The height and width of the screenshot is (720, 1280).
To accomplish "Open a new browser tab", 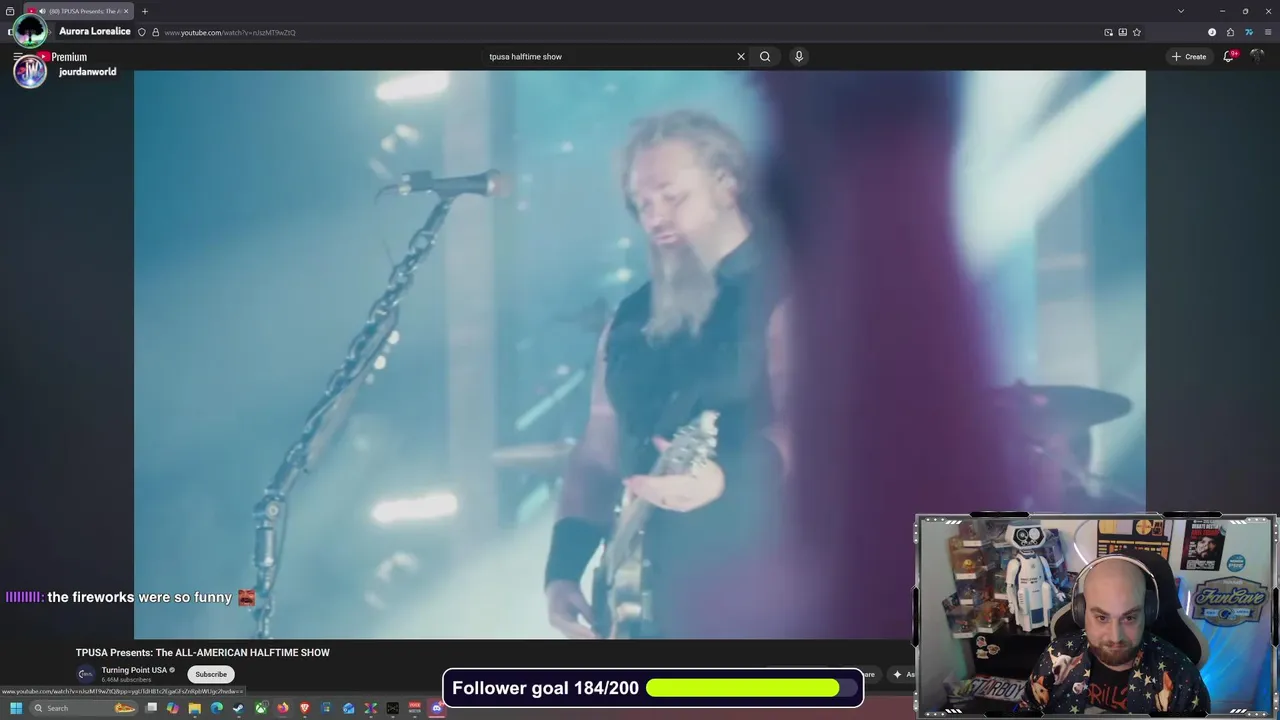I will click(144, 11).
